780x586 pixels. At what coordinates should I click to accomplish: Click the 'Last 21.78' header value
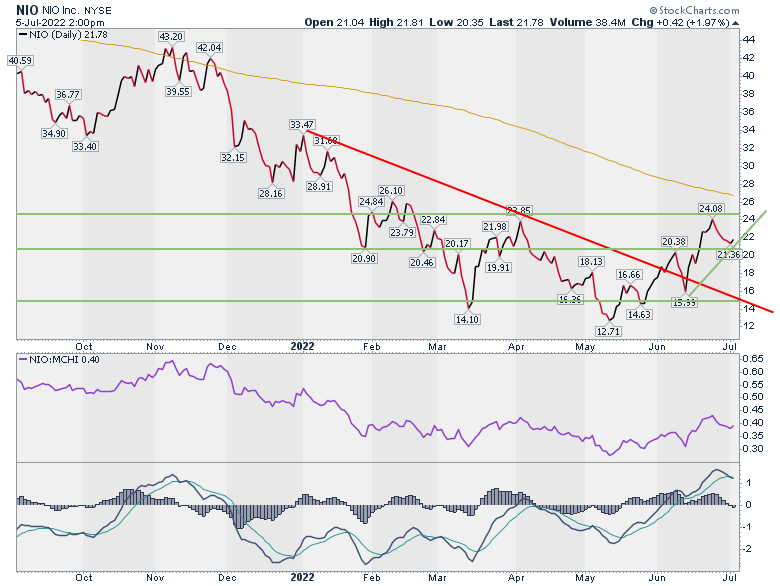click(516, 22)
